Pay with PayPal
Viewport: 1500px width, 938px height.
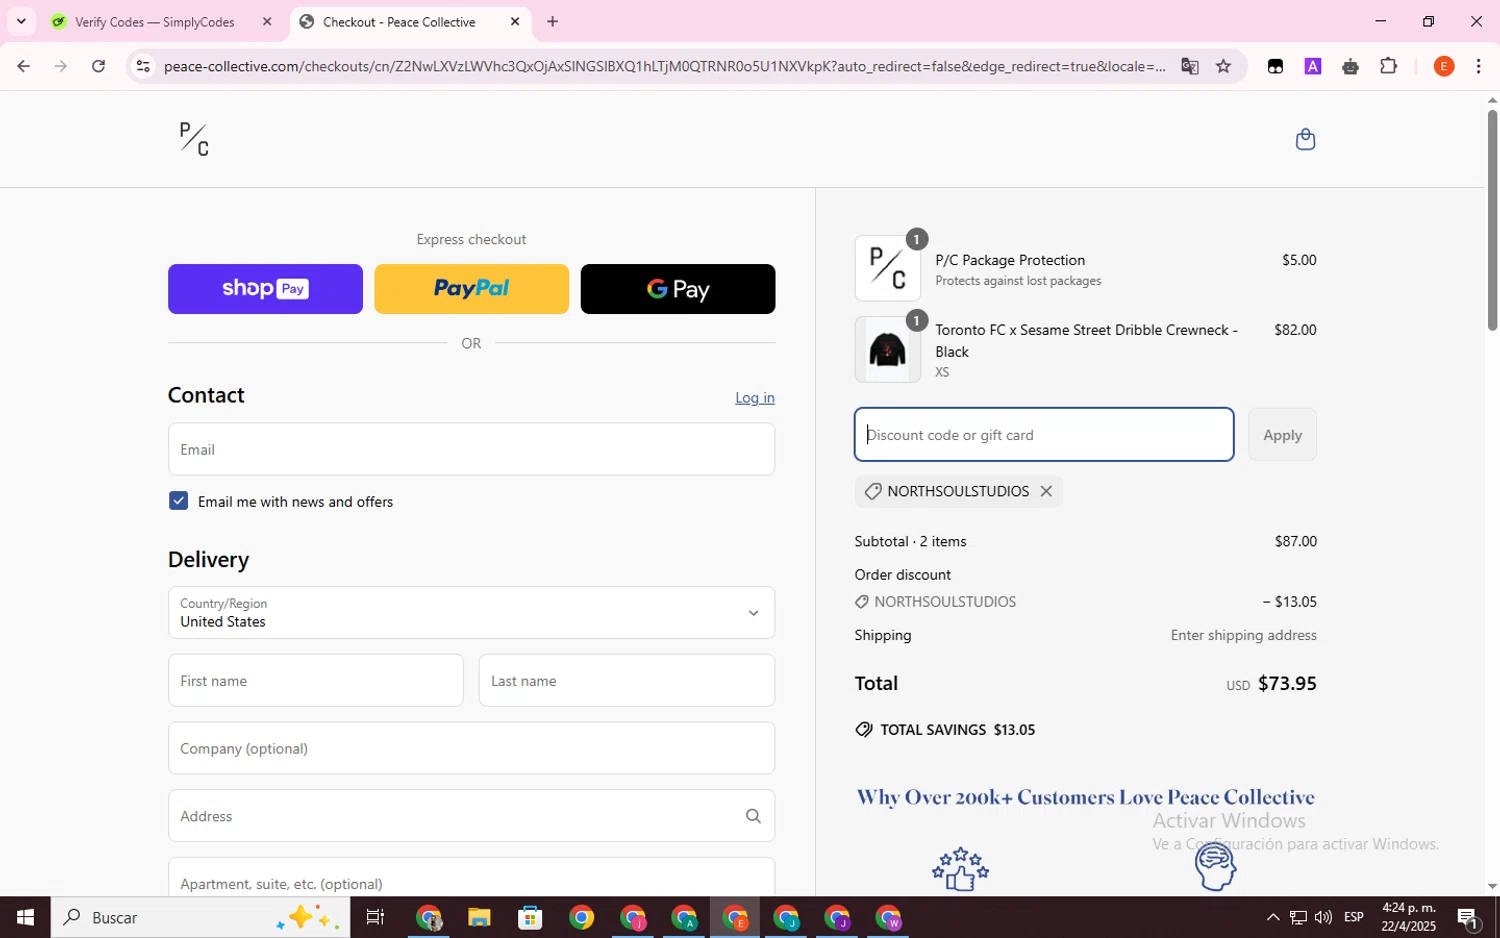pyautogui.click(x=471, y=289)
